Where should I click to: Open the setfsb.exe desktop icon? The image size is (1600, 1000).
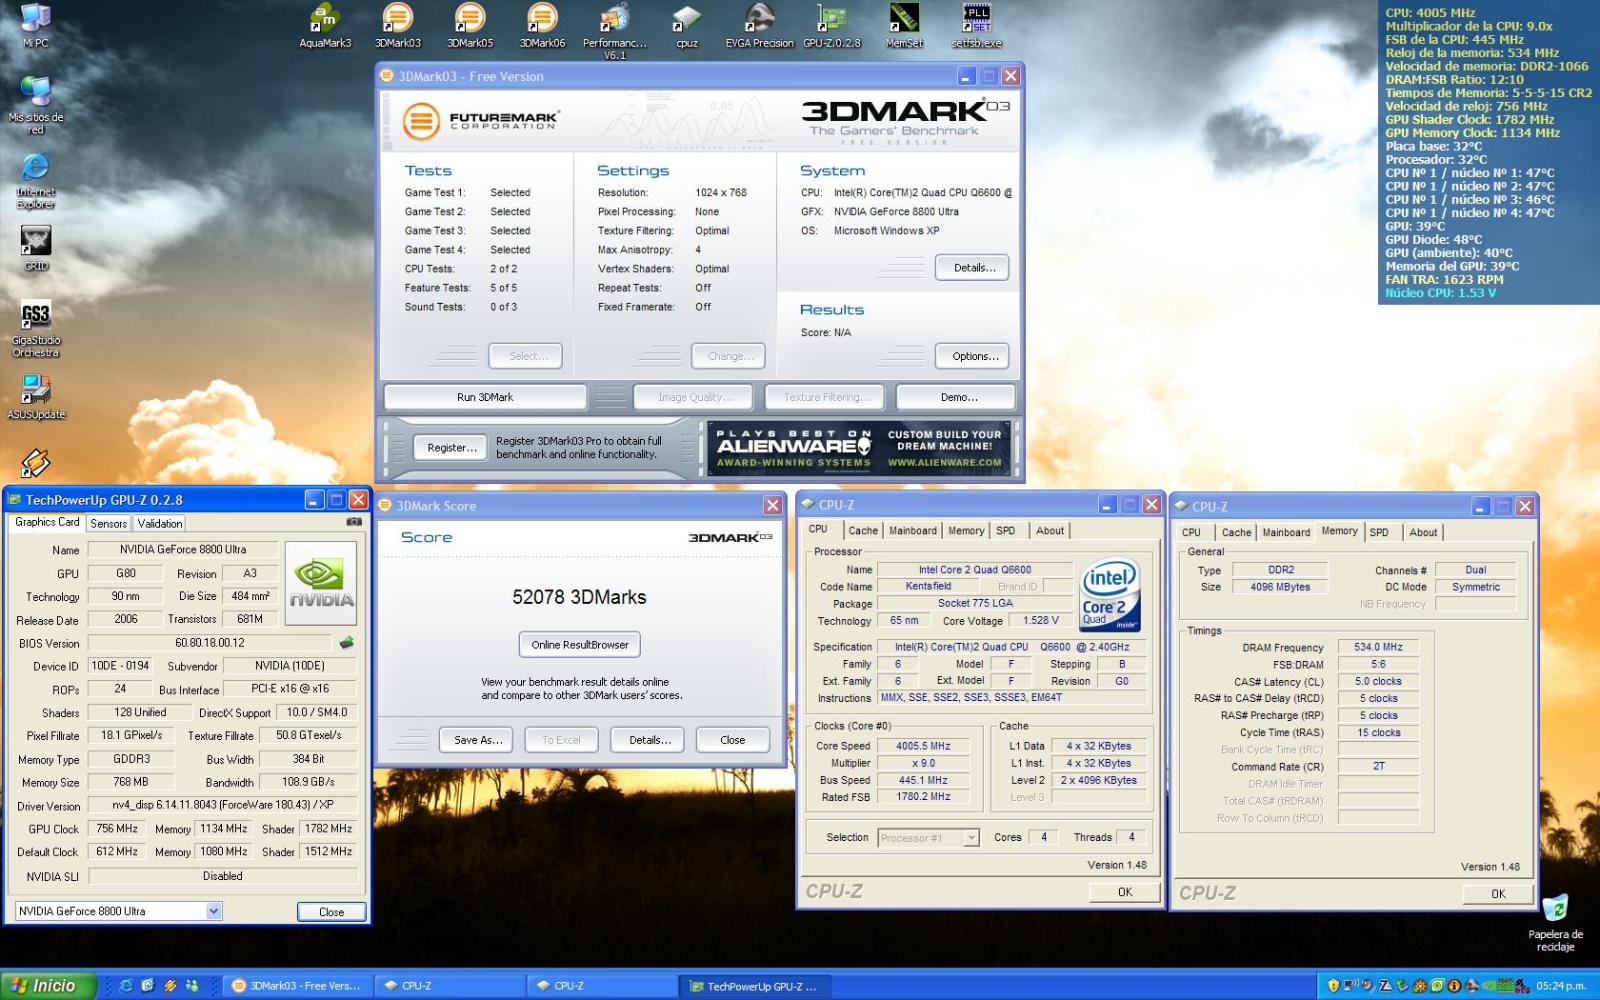coord(976,26)
